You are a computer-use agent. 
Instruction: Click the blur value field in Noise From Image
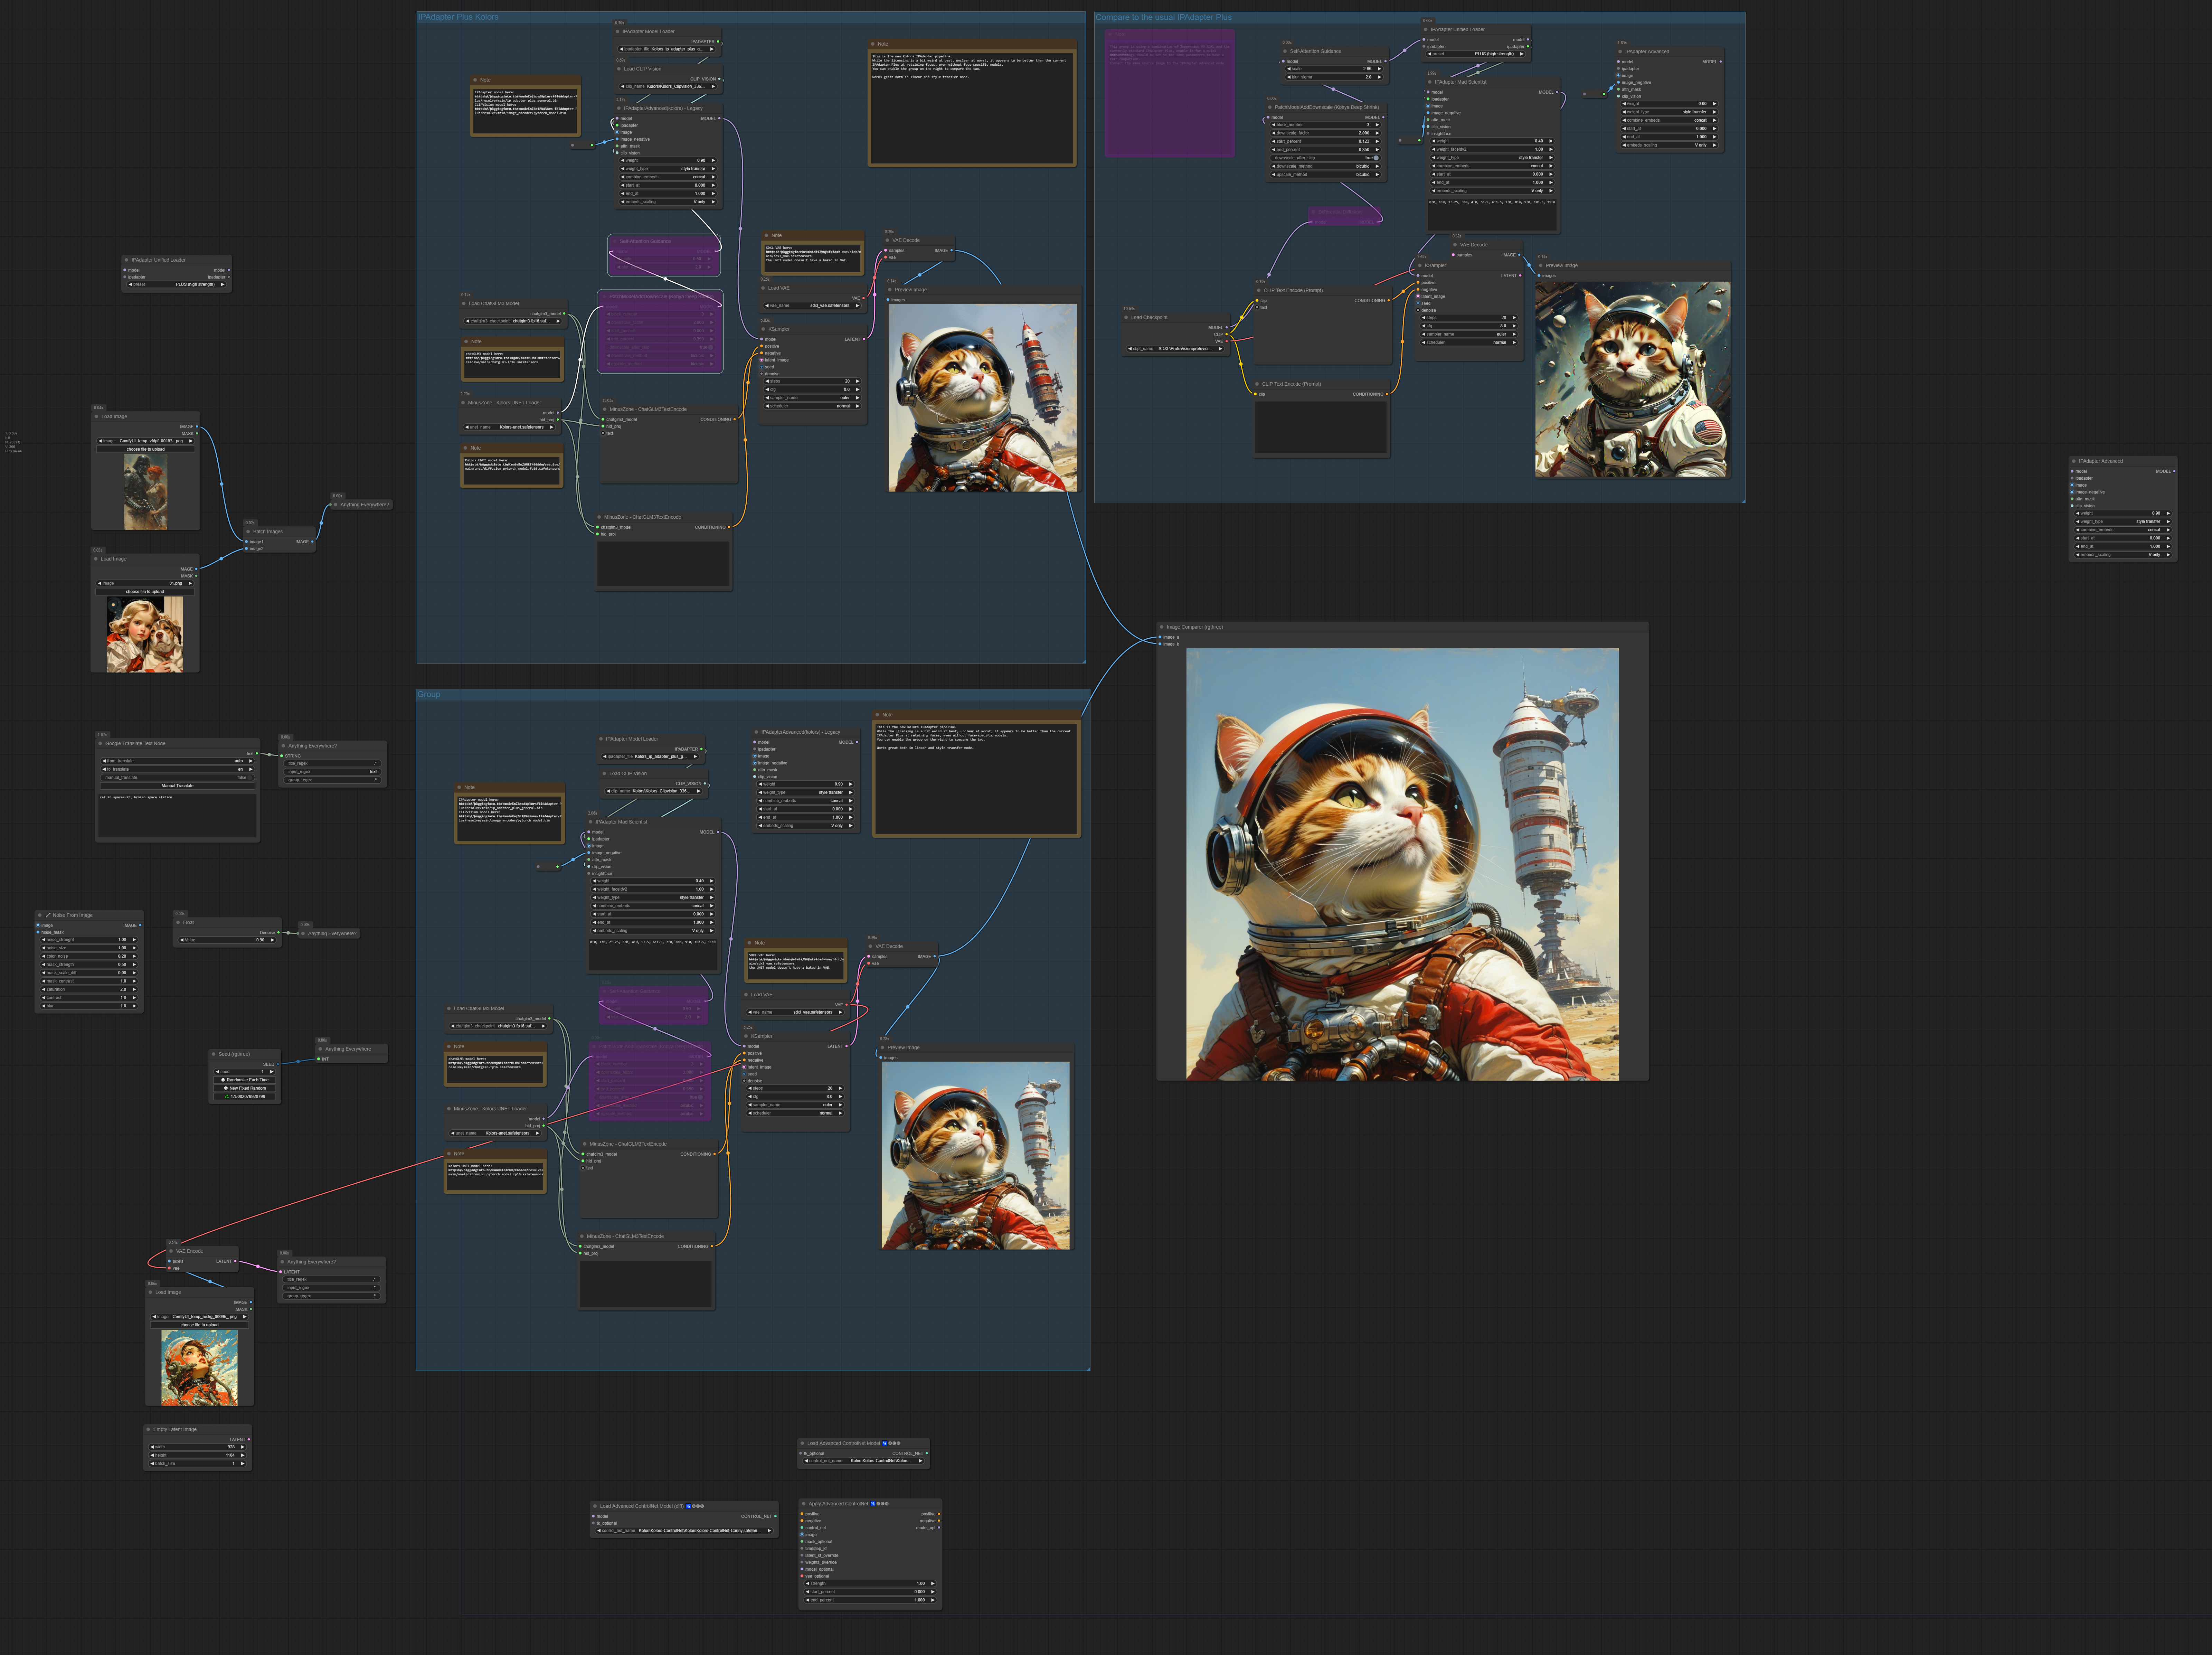90,1006
